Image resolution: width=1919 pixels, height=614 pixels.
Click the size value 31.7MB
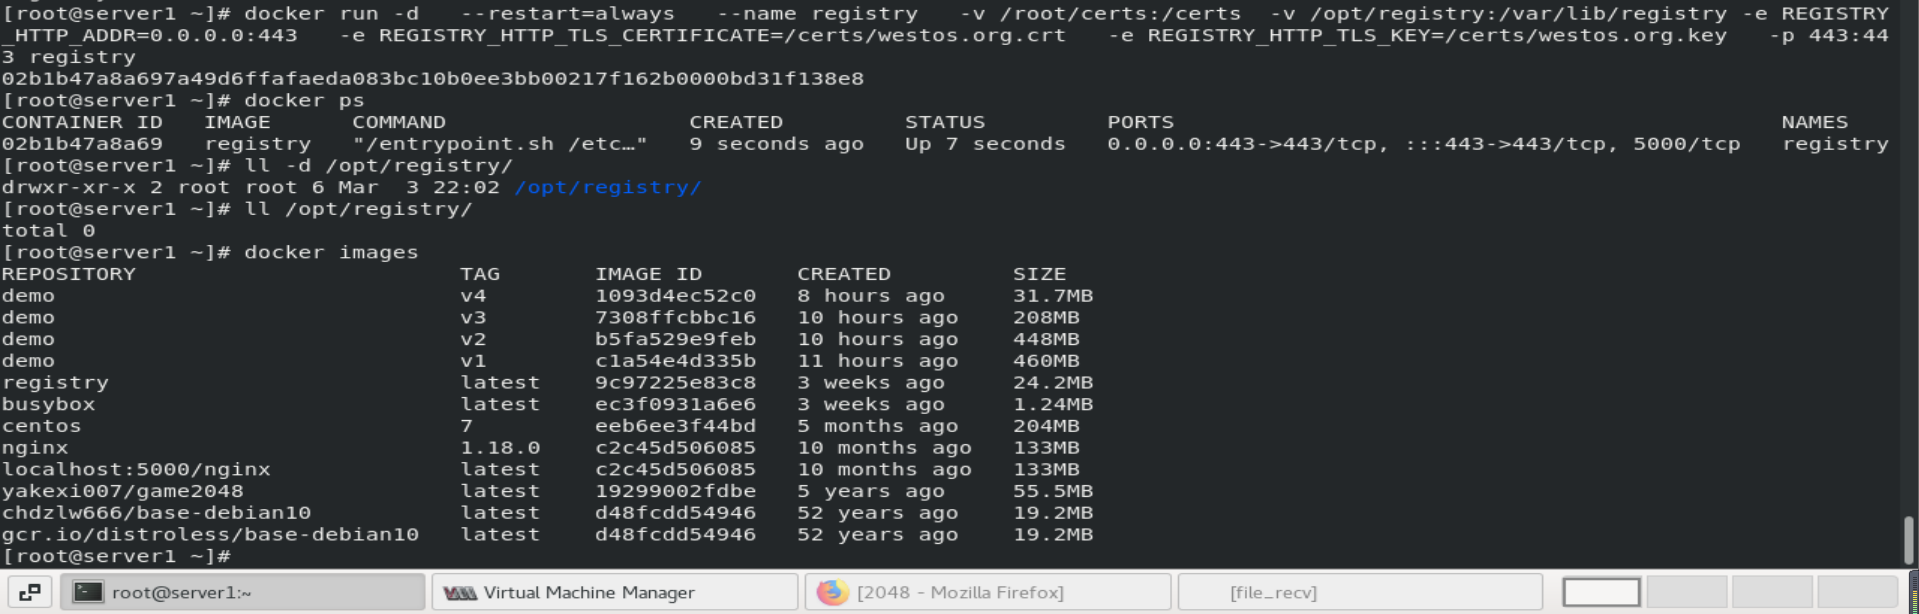tap(1053, 296)
